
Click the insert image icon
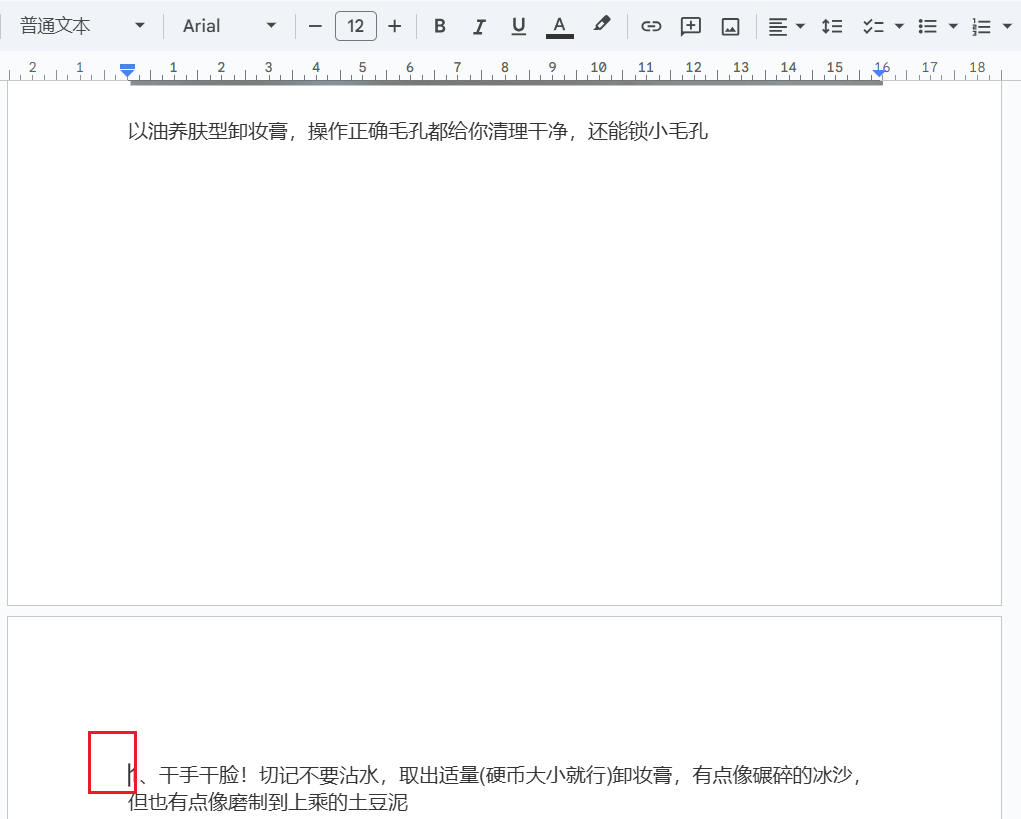[x=731, y=26]
